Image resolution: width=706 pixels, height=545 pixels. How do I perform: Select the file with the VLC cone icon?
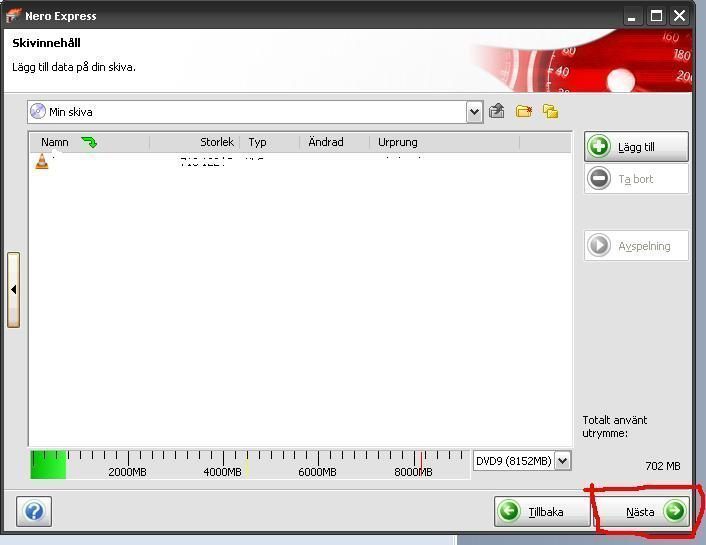click(41, 161)
